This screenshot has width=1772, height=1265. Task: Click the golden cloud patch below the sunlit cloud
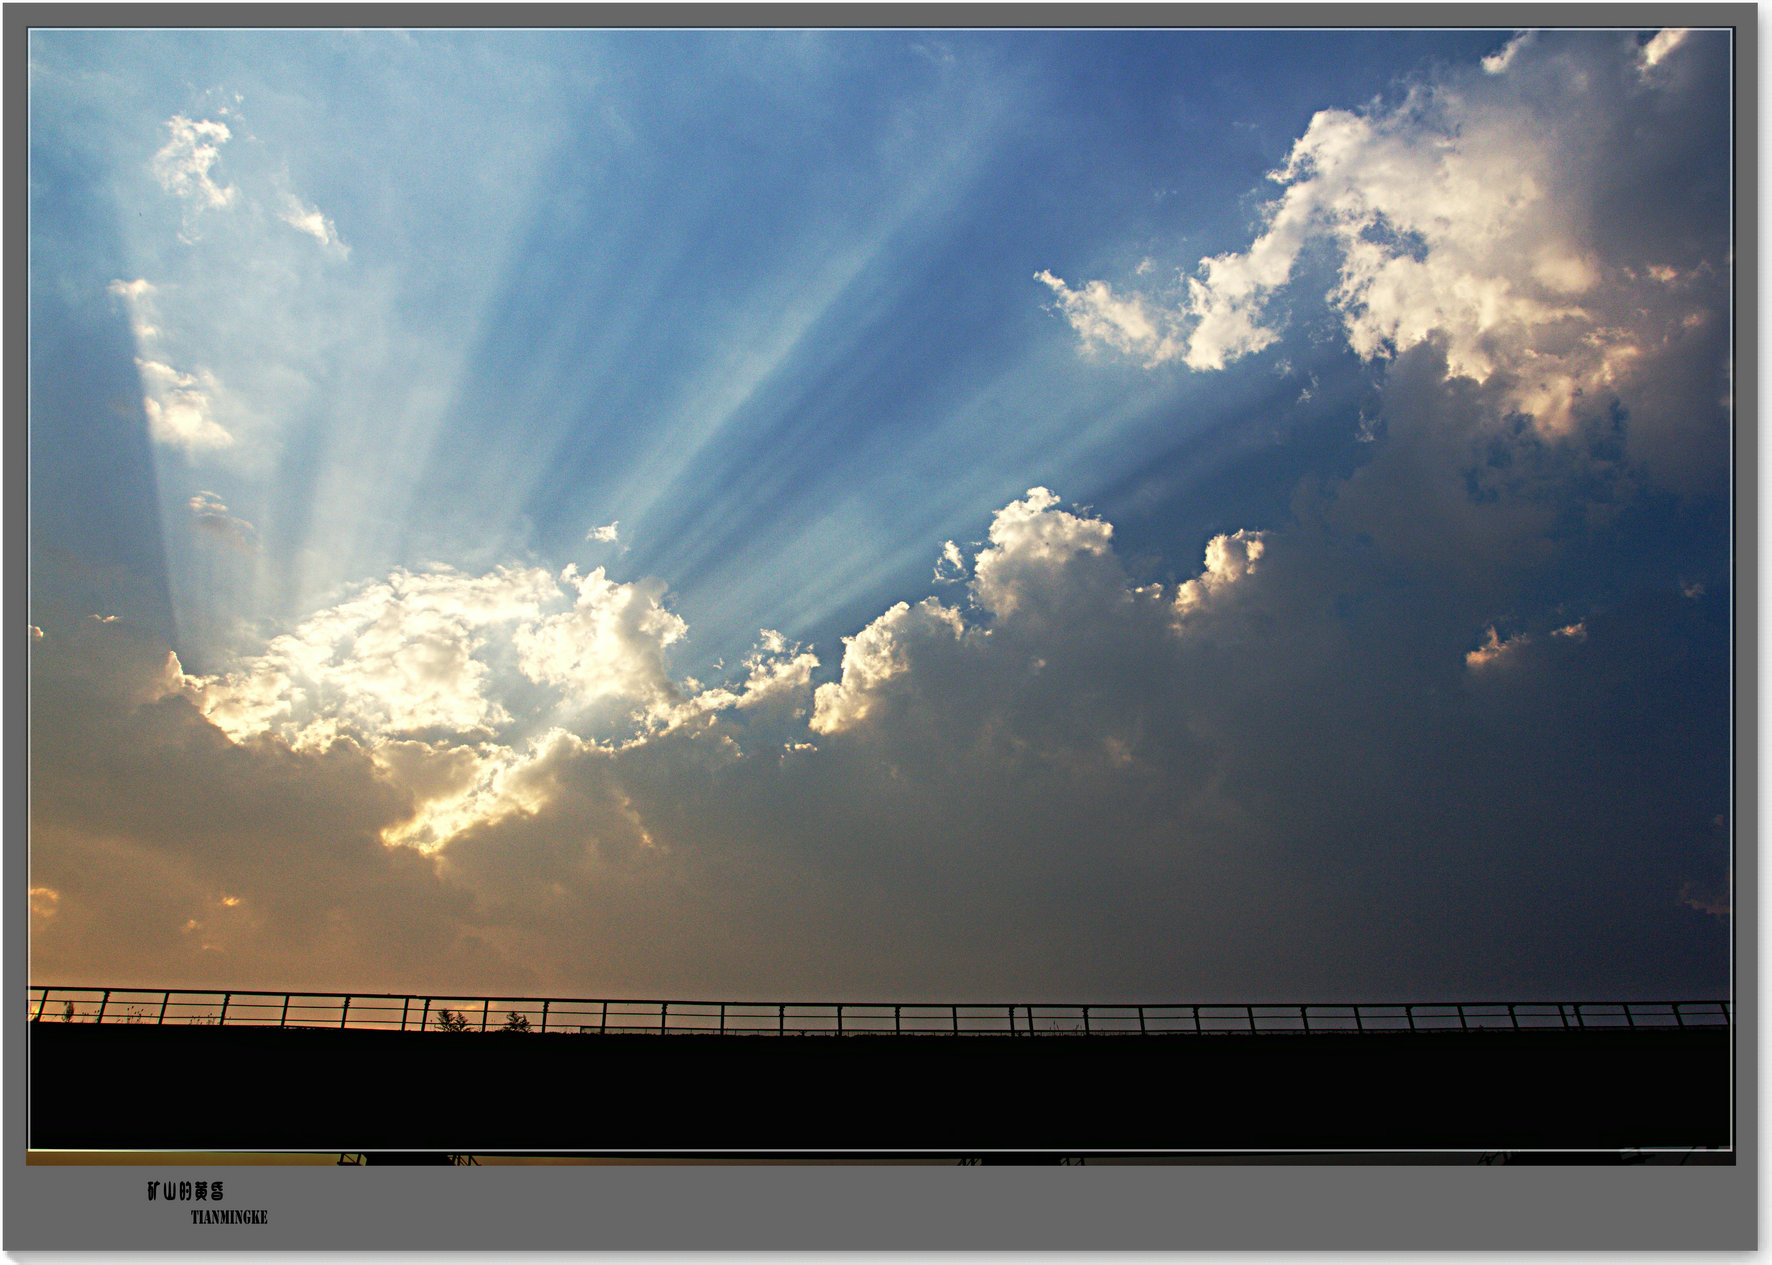[x=470, y=800]
